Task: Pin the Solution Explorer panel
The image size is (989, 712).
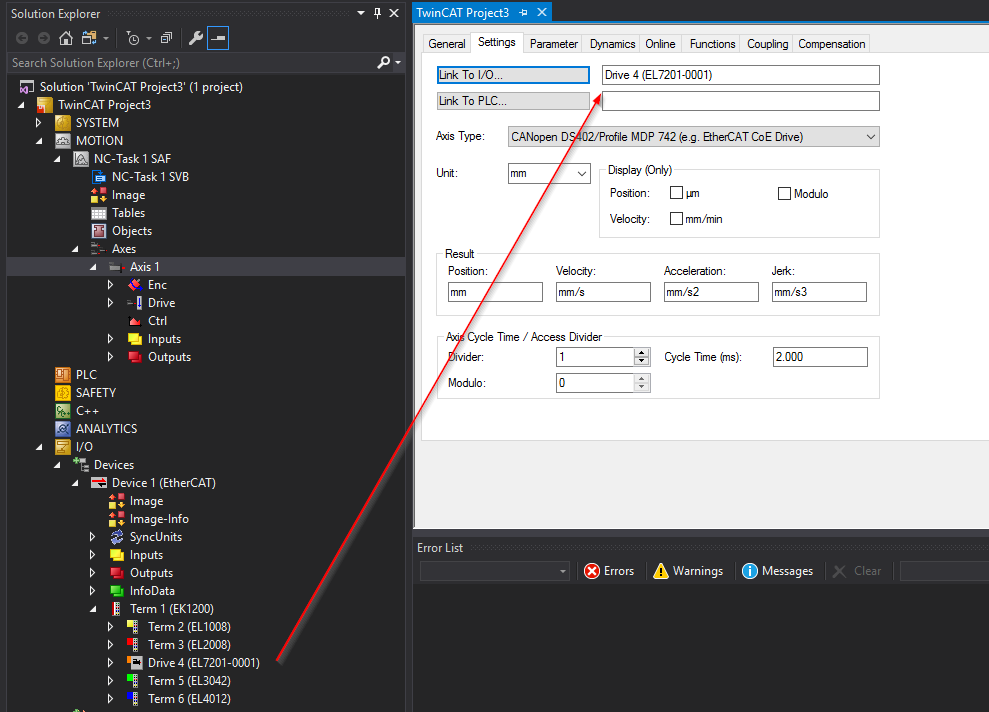Action: [377, 13]
